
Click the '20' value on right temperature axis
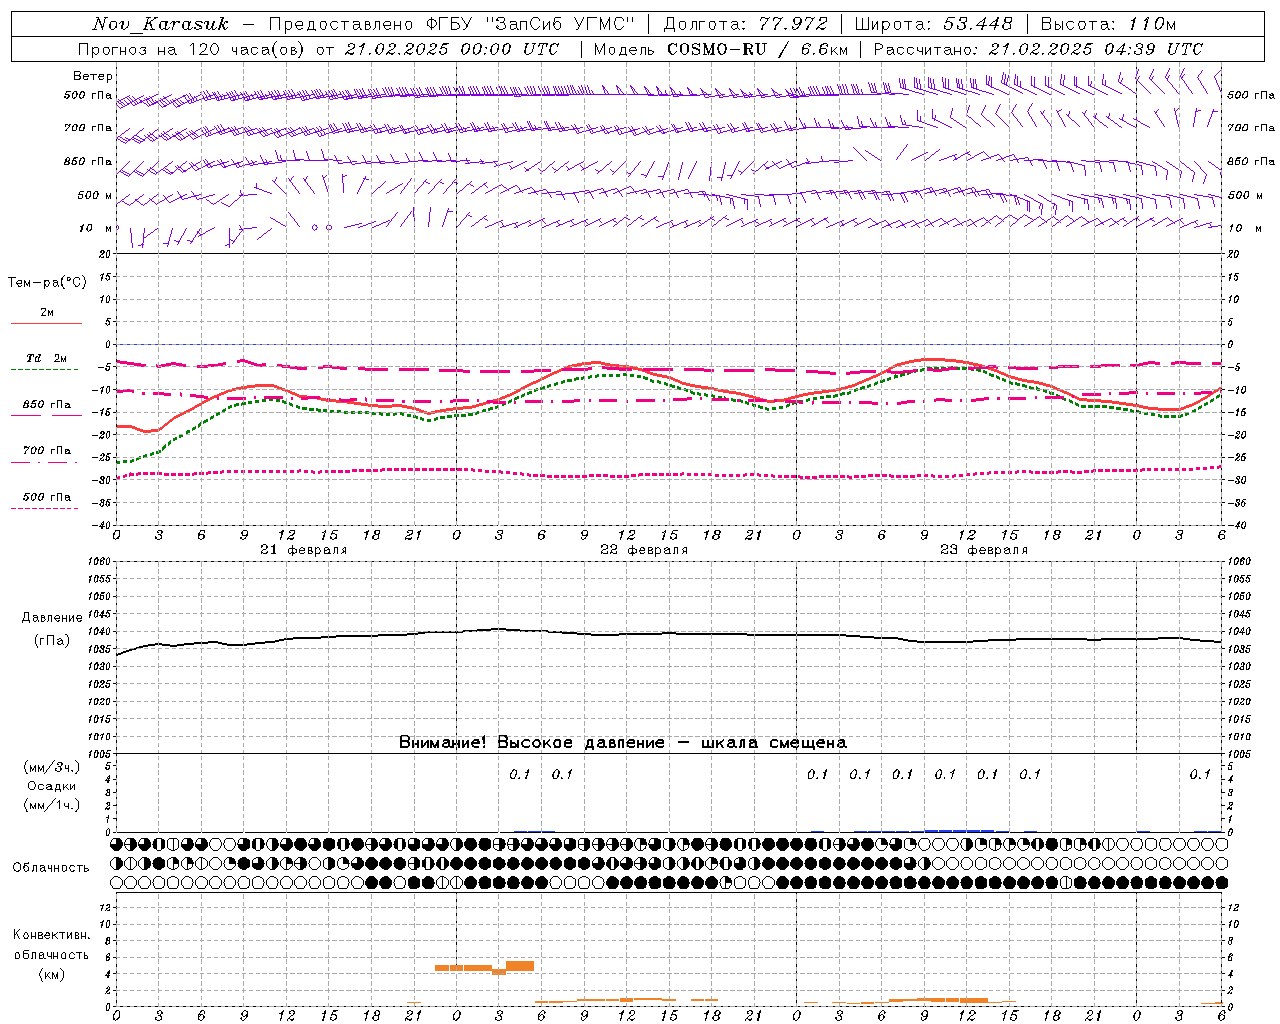pos(1234,254)
